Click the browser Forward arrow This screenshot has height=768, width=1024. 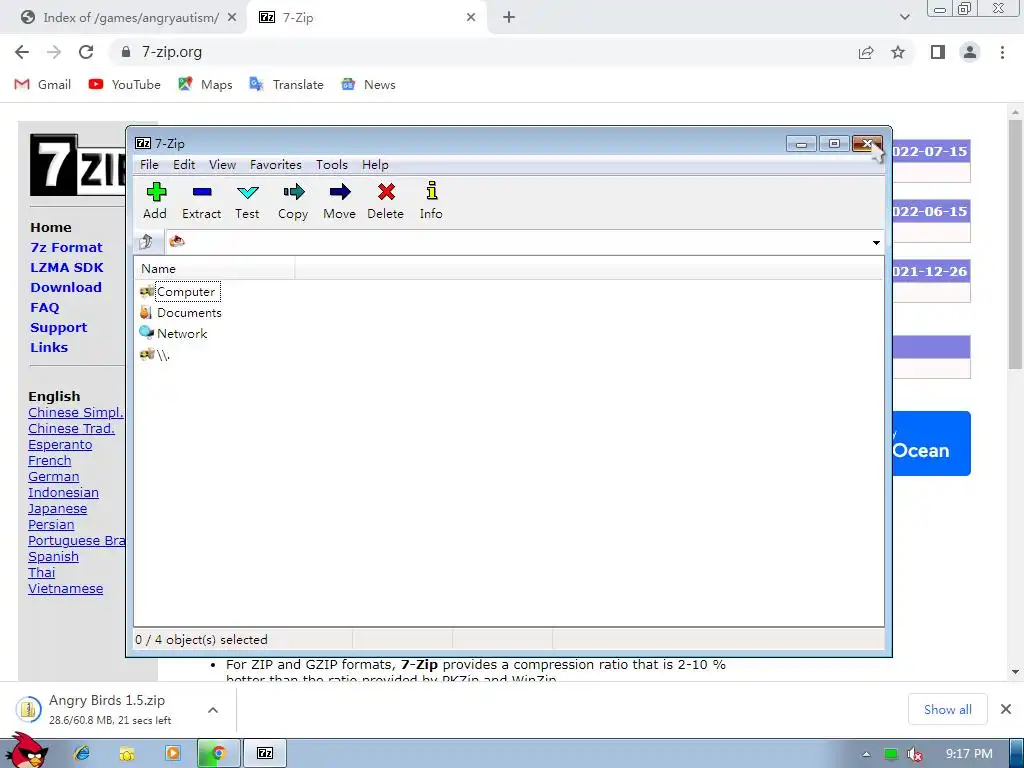point(54,52)
